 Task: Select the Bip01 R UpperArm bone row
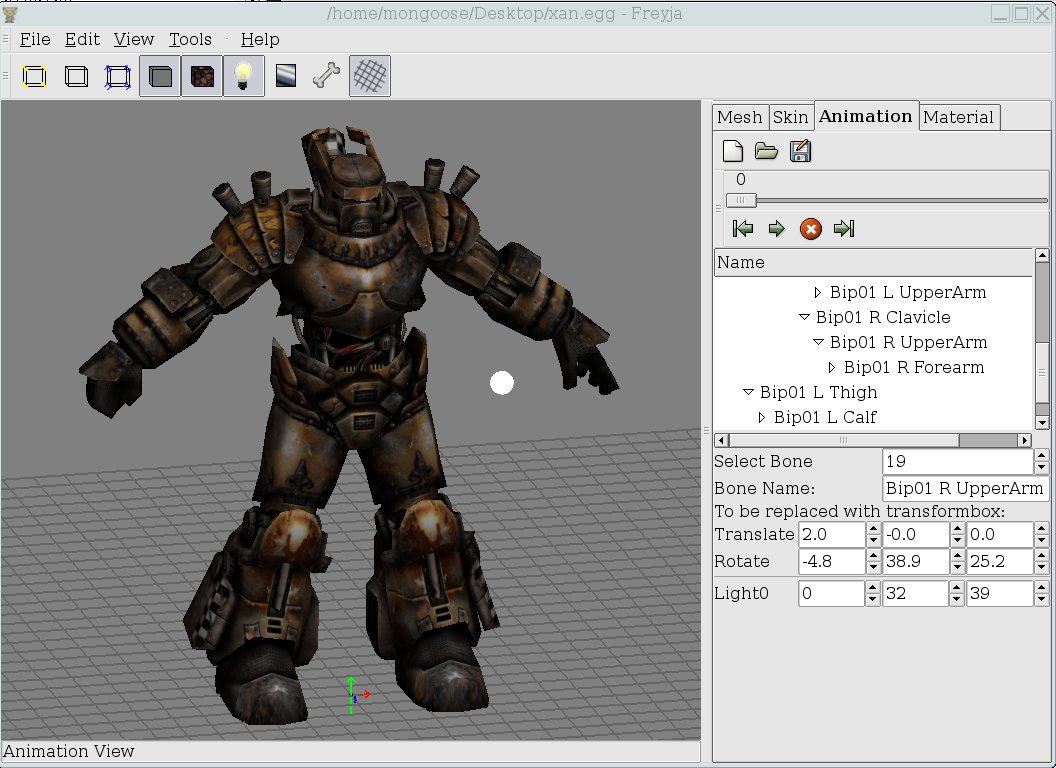coord(873,342)
